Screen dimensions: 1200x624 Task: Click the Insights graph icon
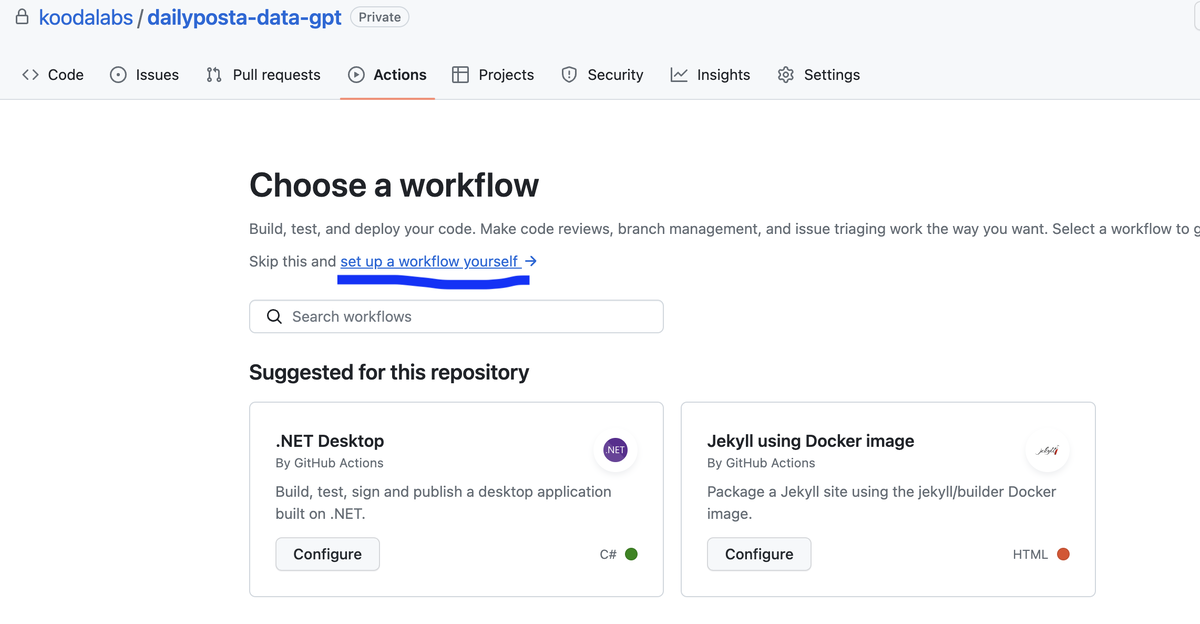[679, 75]
